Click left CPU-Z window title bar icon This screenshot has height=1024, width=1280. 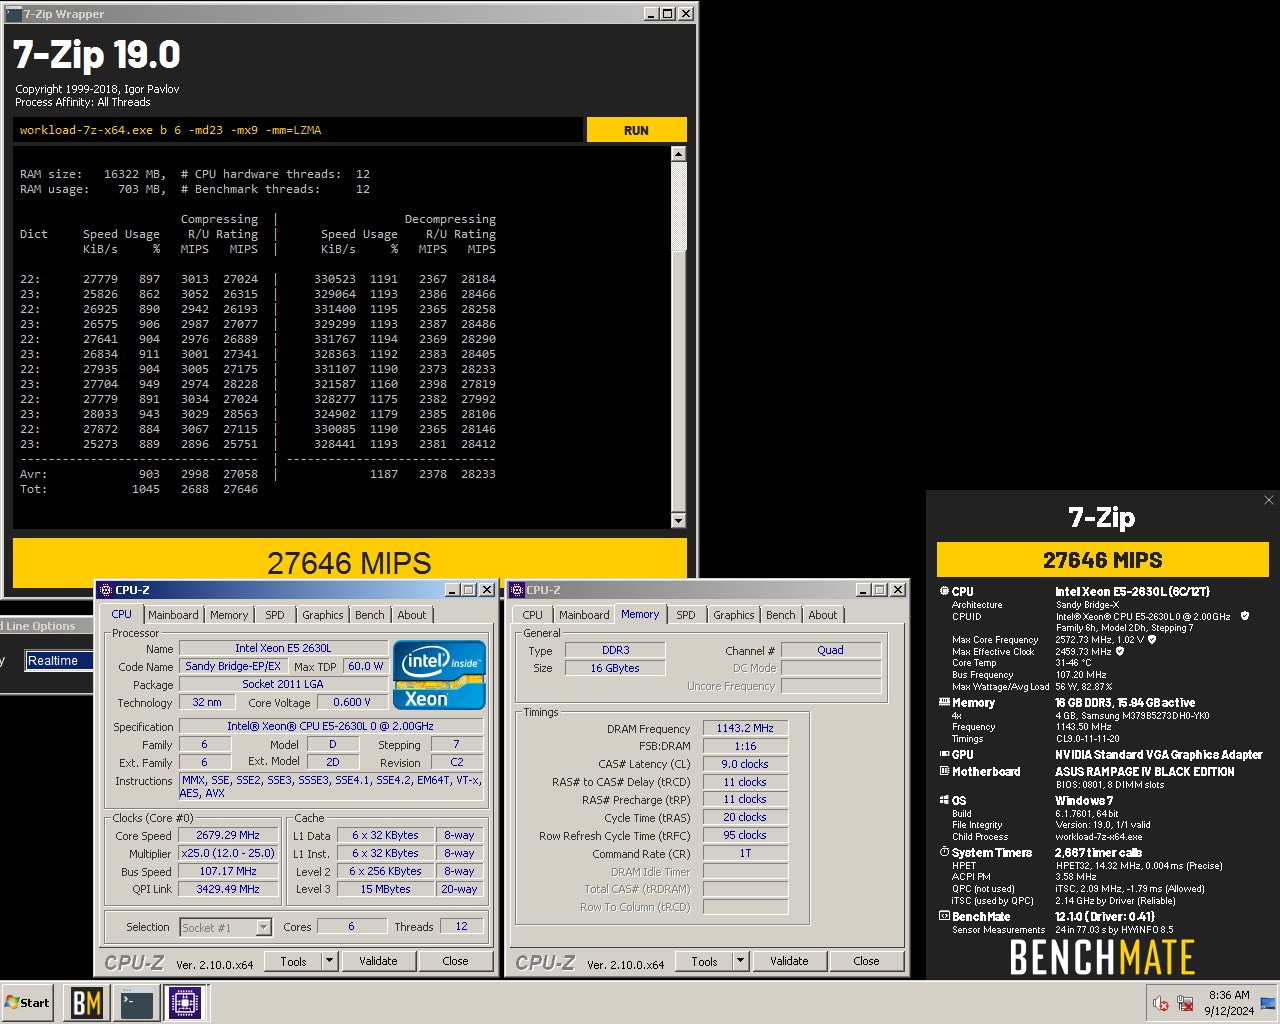point(106,590)
